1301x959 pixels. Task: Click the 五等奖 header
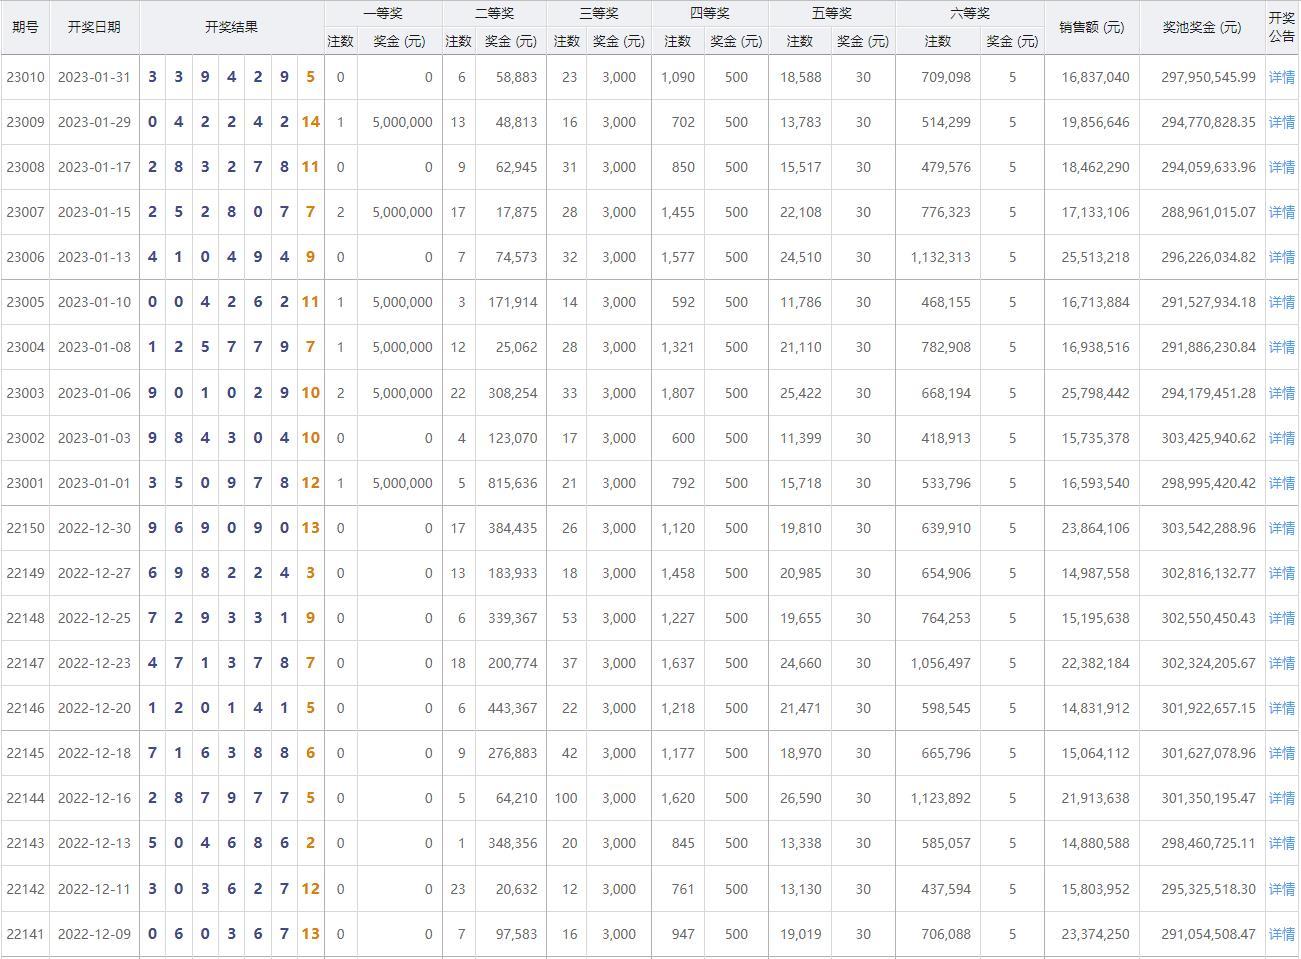pos(832,13)
